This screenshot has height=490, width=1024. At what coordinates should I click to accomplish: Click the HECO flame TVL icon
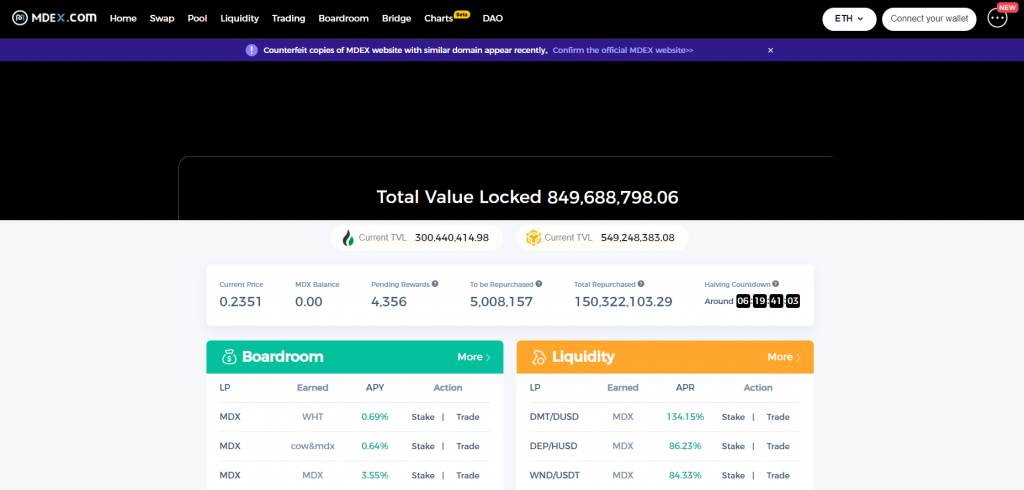(x=348, y=238)
